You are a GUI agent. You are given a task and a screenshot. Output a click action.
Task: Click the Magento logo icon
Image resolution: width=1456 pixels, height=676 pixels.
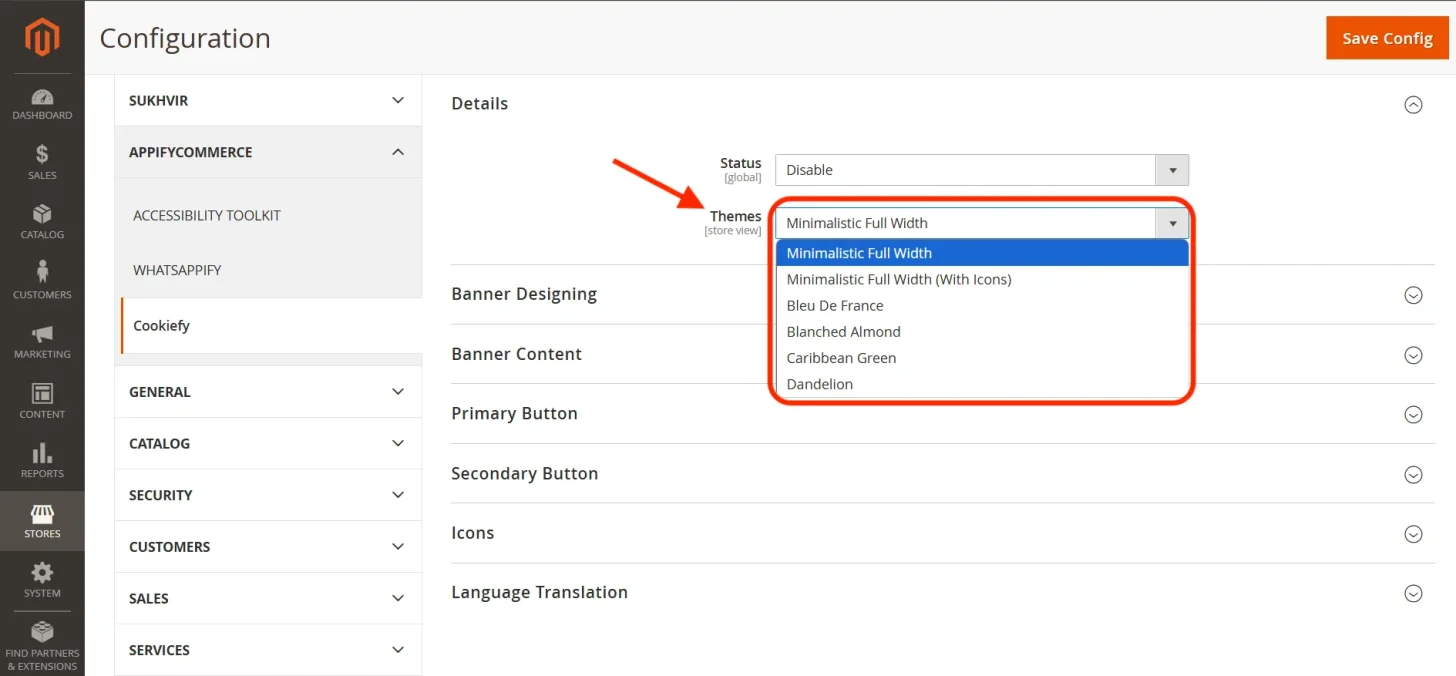[42, 38]
